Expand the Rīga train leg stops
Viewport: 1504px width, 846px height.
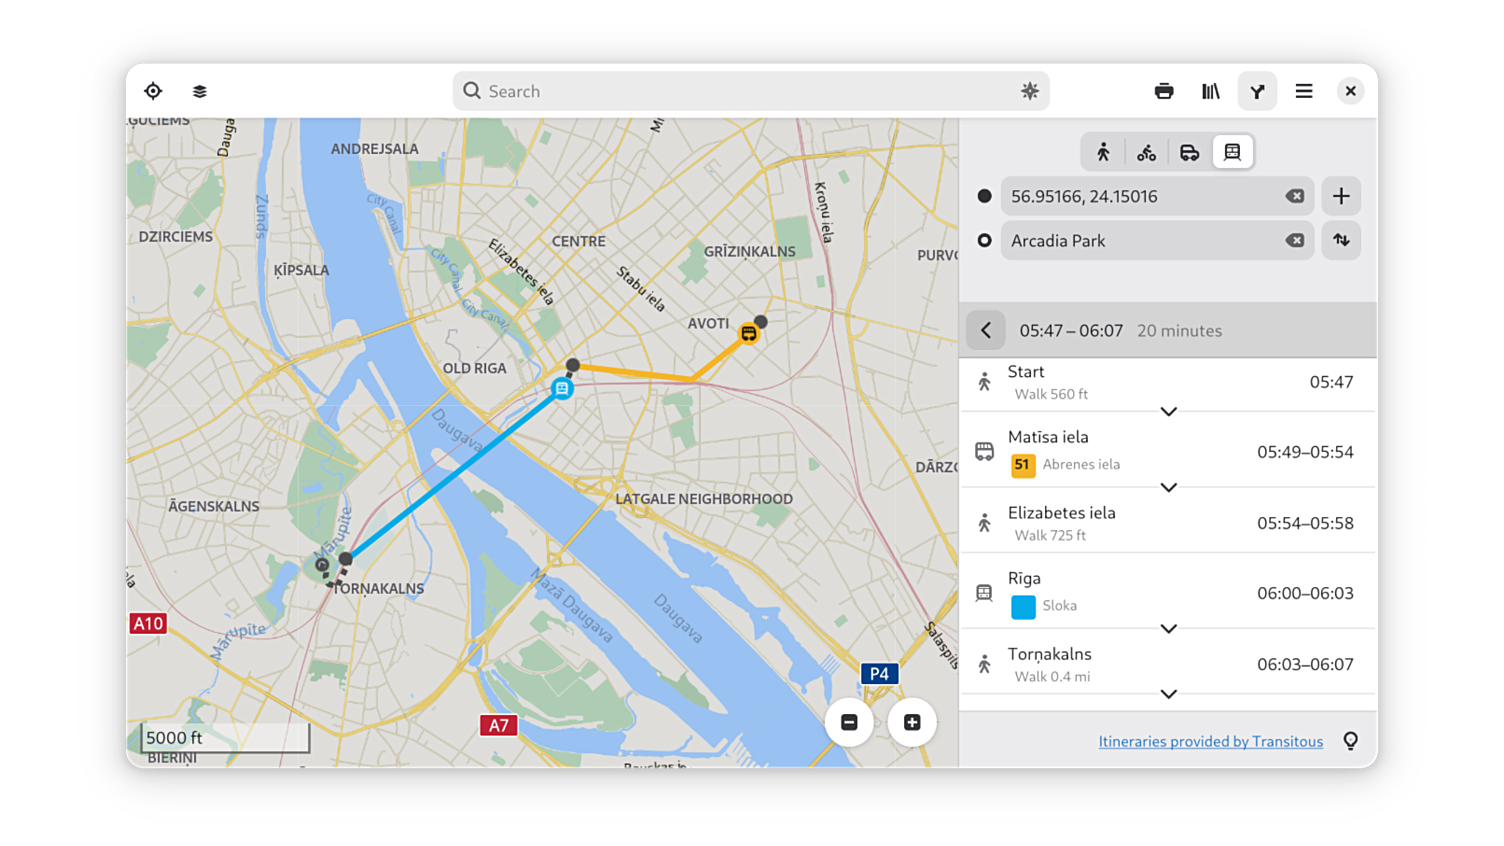tap(1168, 628)
